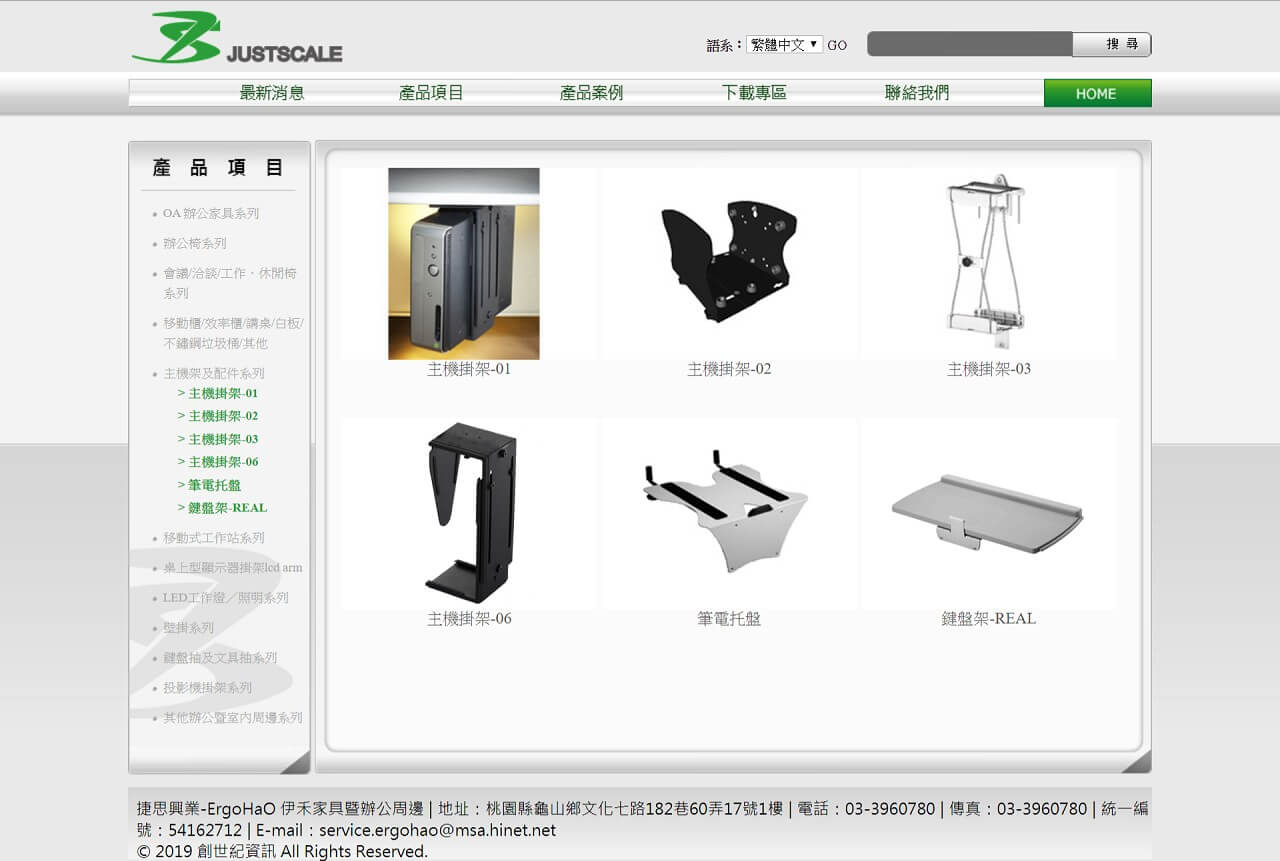This screenshot has height=861, width=1280.
Task: View the 主機掛架-06 black holder image
Action: coord(469,511)
